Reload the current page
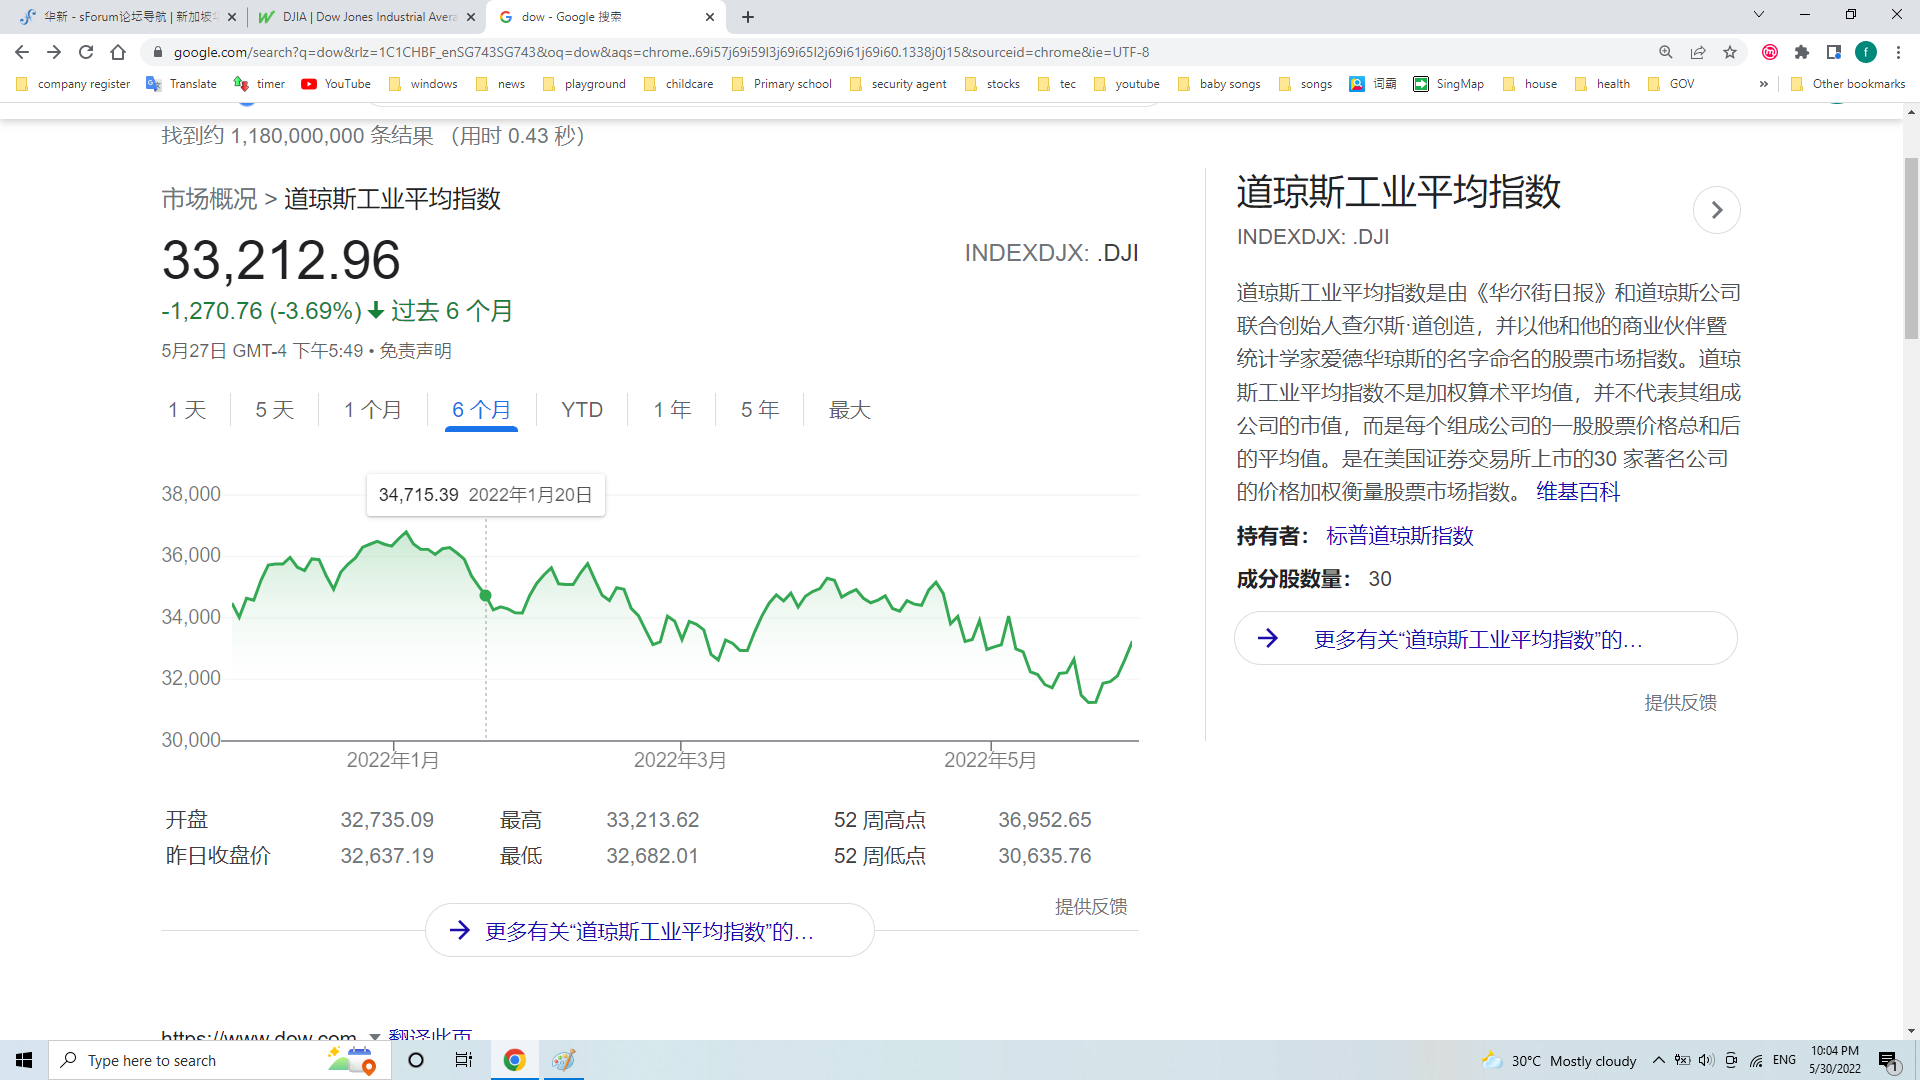 pyautogui.click(x=86, y=52)
